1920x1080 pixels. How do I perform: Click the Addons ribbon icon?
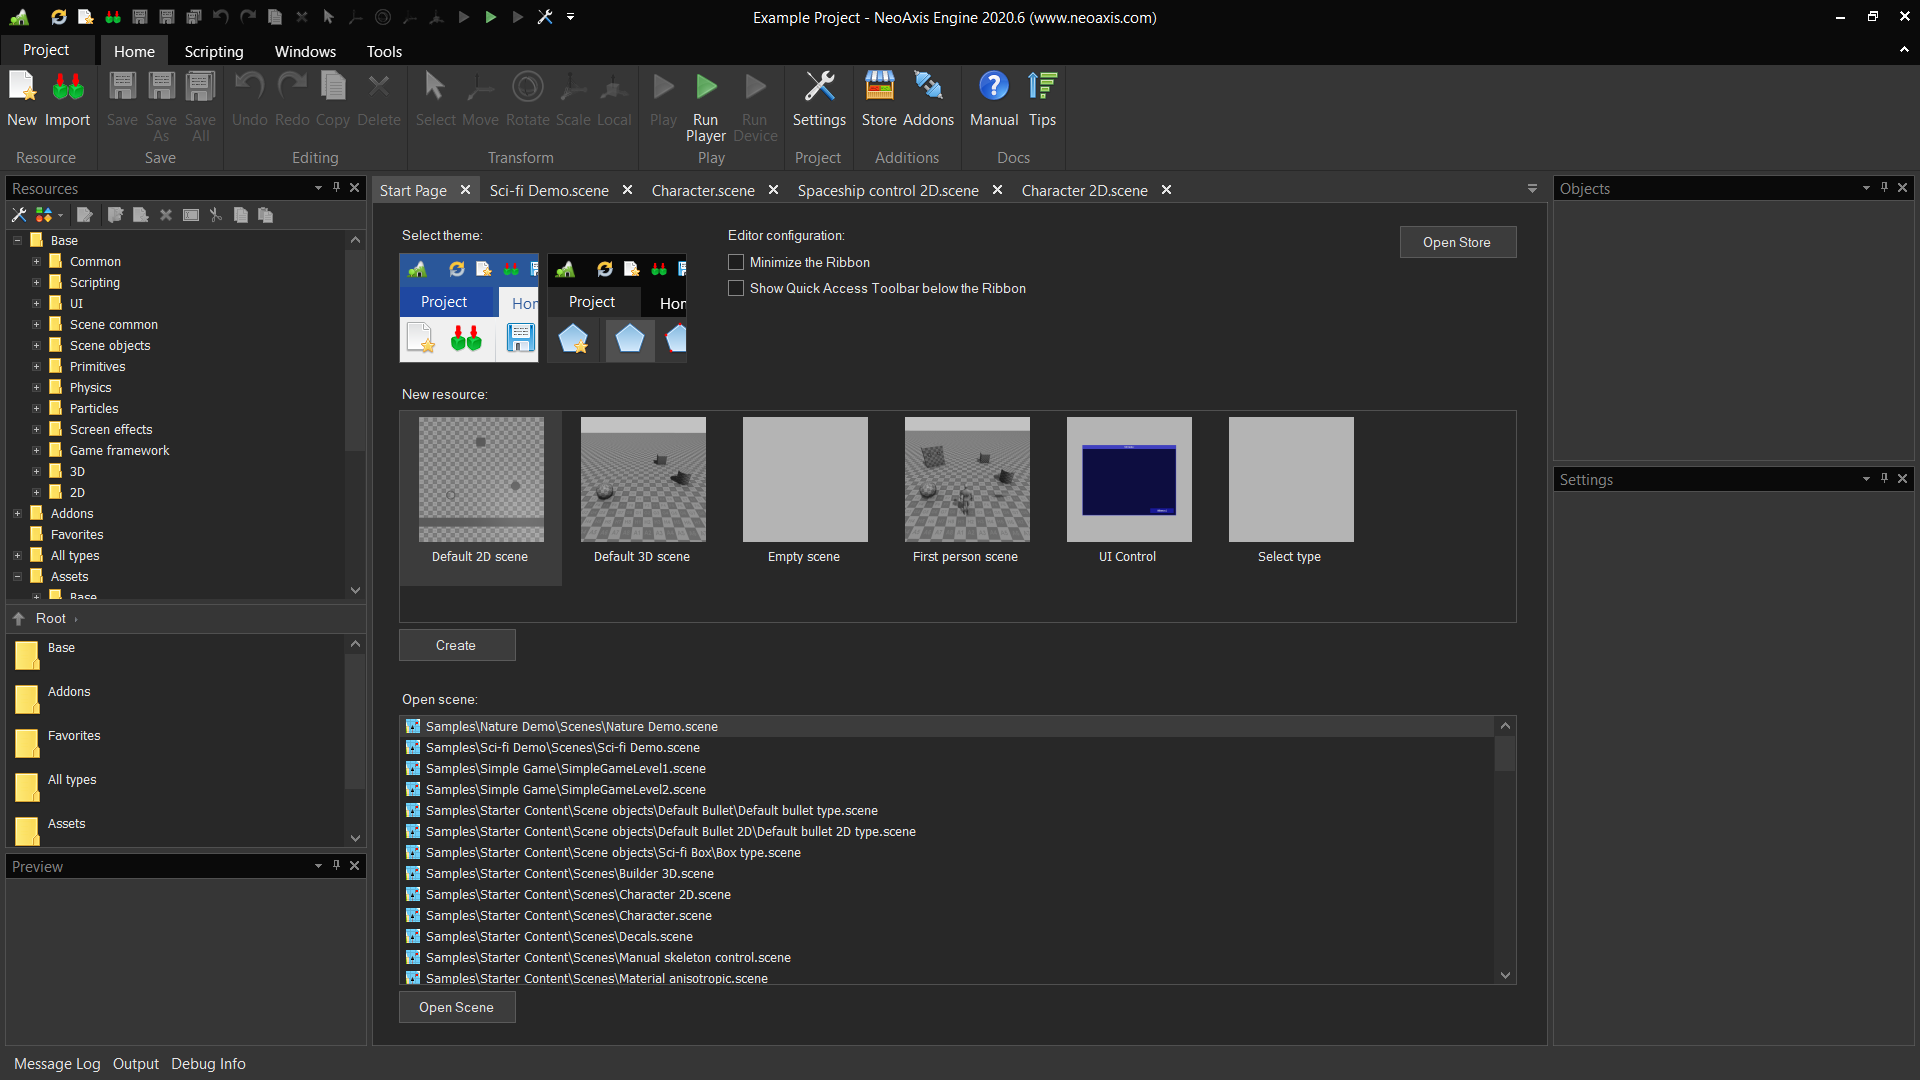click(928, 88)
